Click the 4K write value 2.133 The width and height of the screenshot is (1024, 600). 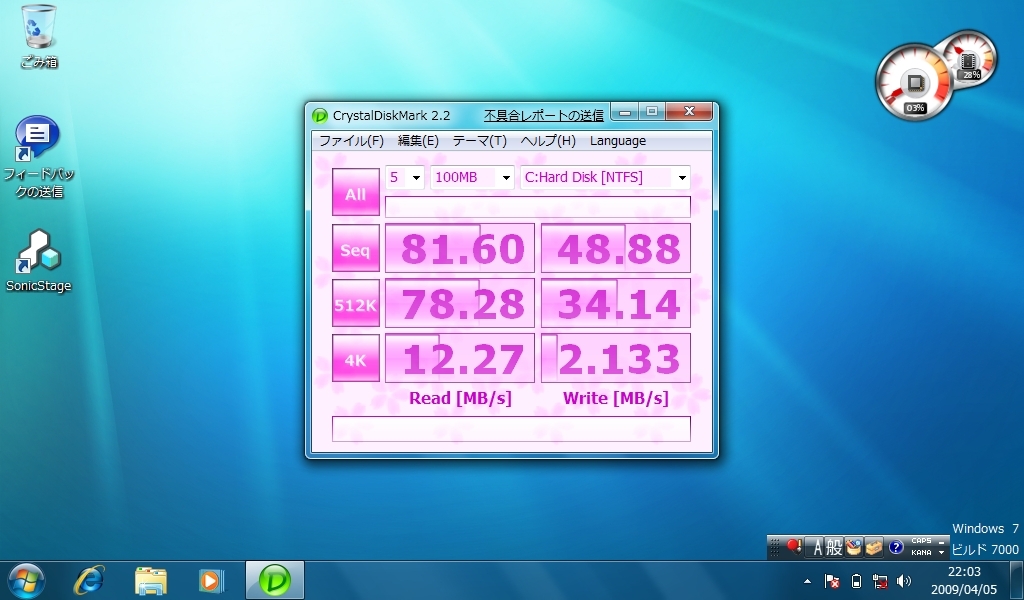click(616, 358)
